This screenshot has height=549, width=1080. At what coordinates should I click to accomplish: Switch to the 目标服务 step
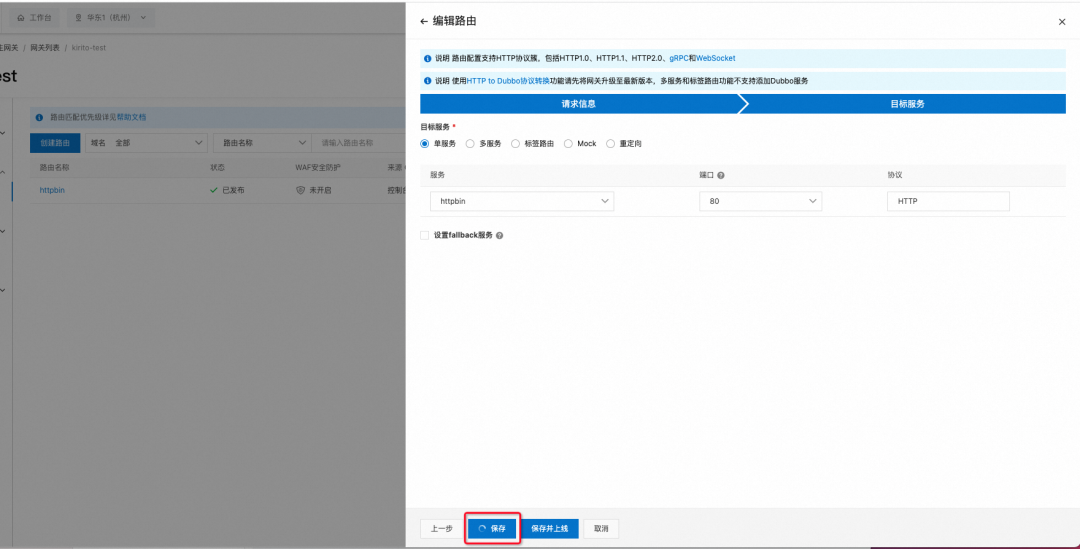click(x=907, y=104)
